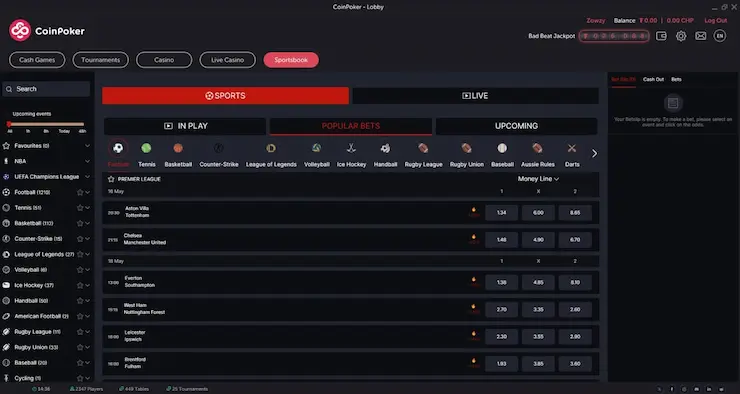Click the red SPORTS button
Viewport: 740px width, 394px height.
click(x=226, y=96)
